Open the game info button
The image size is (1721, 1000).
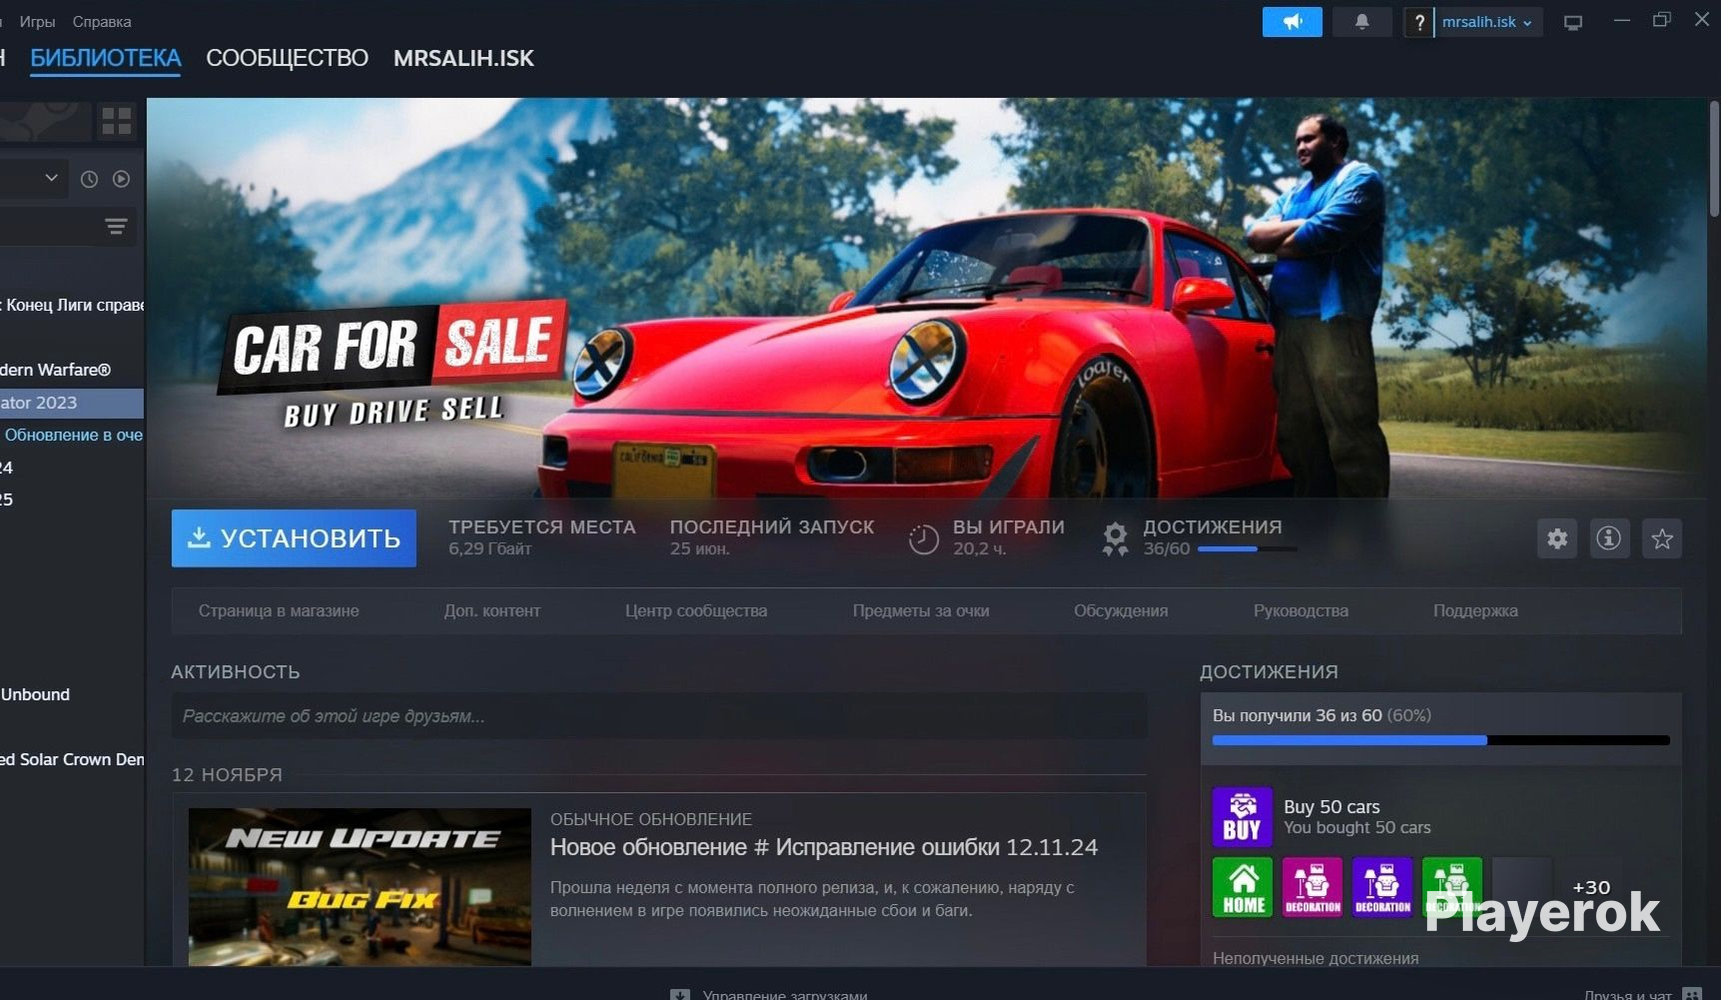pyautogui.click(x=1609, y=539)
